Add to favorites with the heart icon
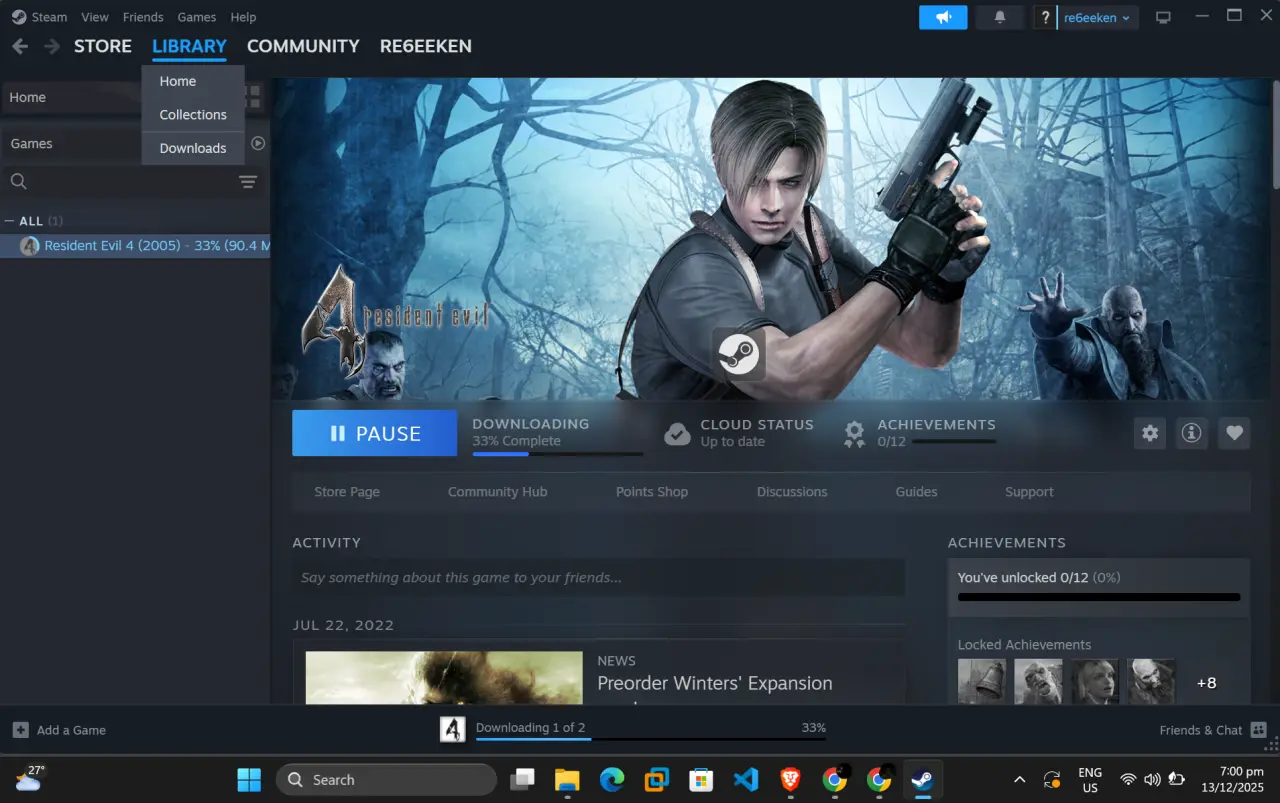Screen dimensions: 1280x803 (1234, 433)
